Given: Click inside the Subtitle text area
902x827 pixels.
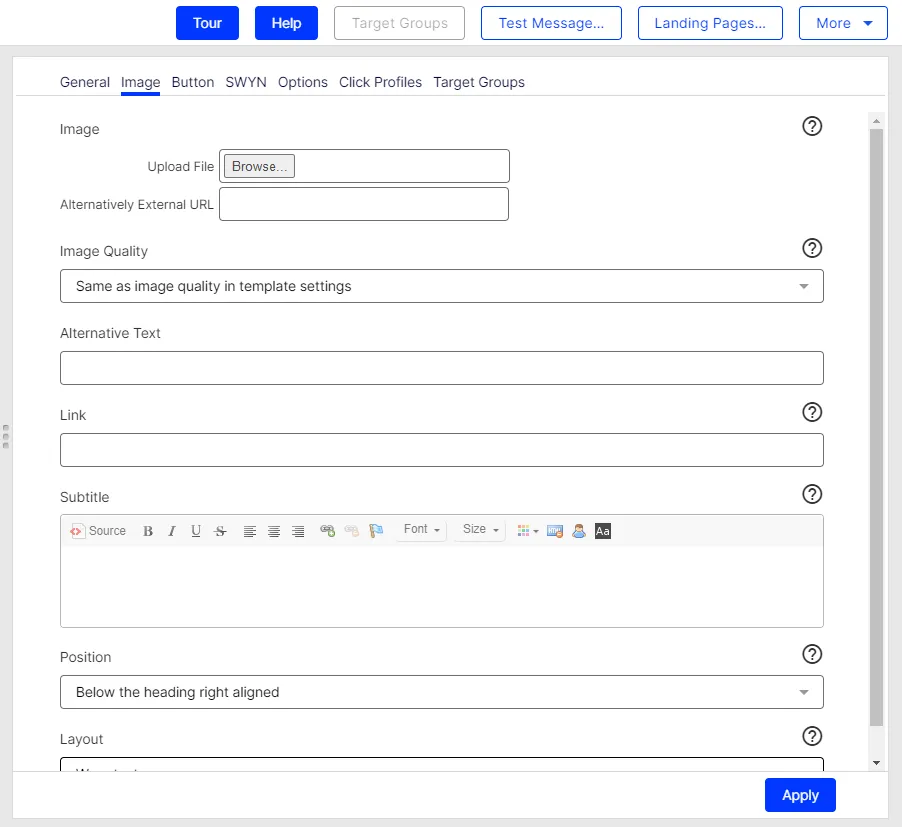Looking at the screenshot, I should pyautogui.click(x=442, y=586).
